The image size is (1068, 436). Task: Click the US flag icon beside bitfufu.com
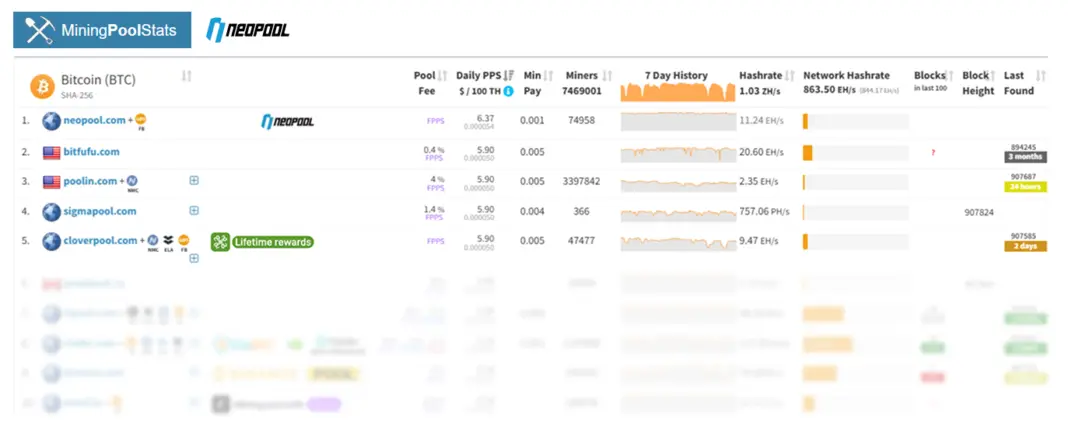click(52, 152)
